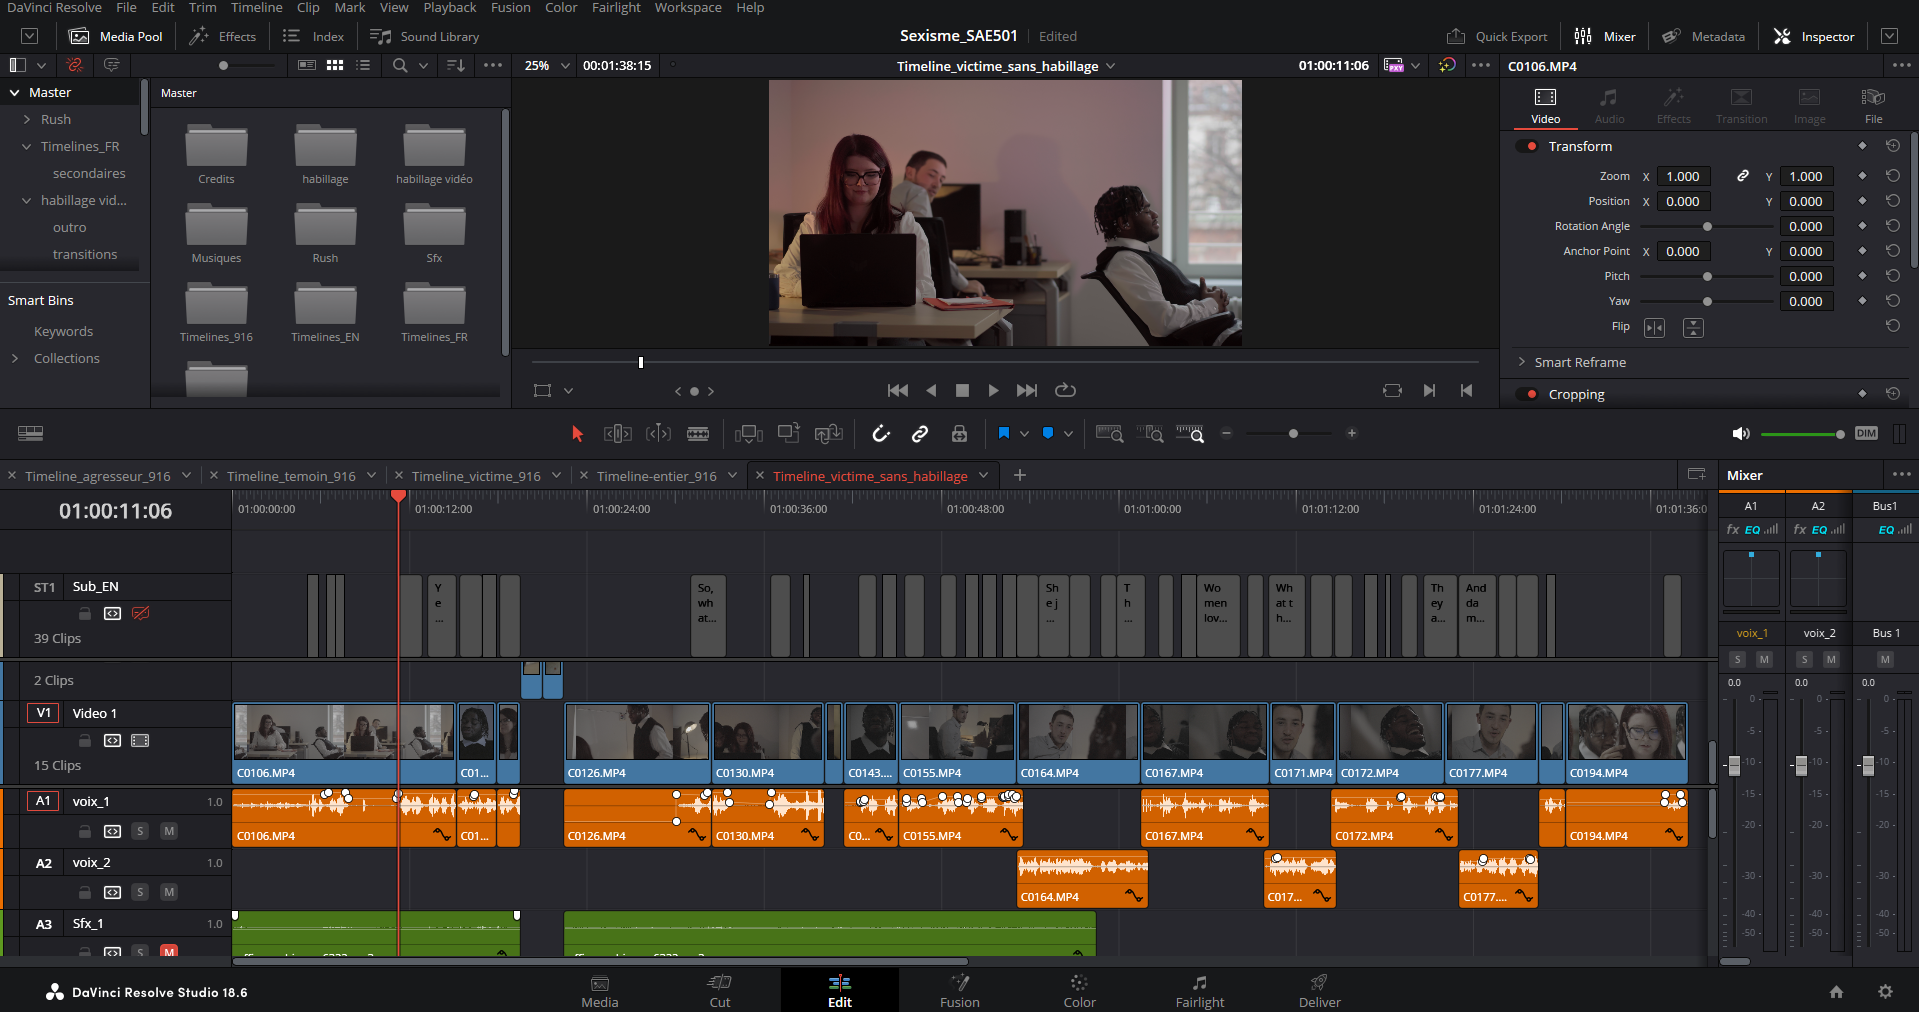Expand the Smart Reframe section

click(1522, 362)
